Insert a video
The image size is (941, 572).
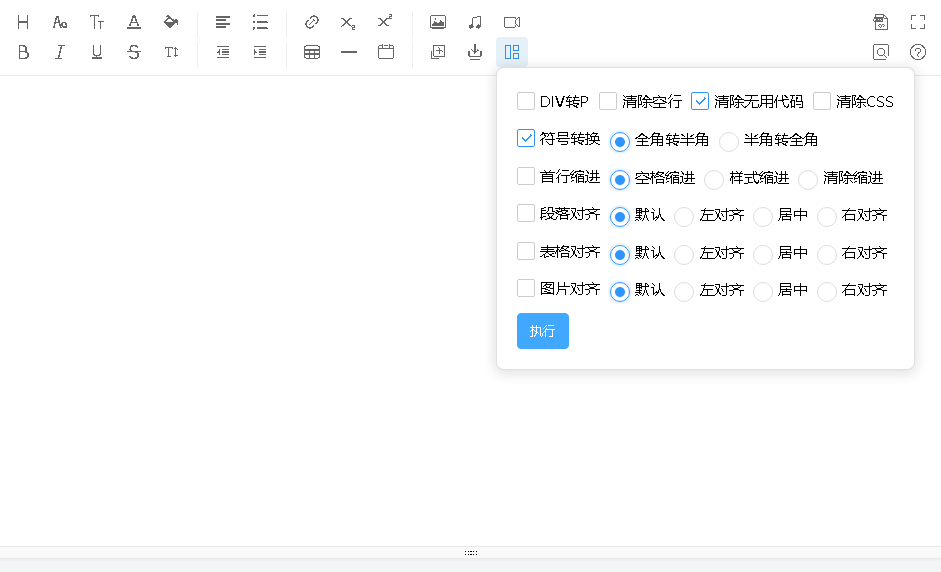[x=512, y=22]
